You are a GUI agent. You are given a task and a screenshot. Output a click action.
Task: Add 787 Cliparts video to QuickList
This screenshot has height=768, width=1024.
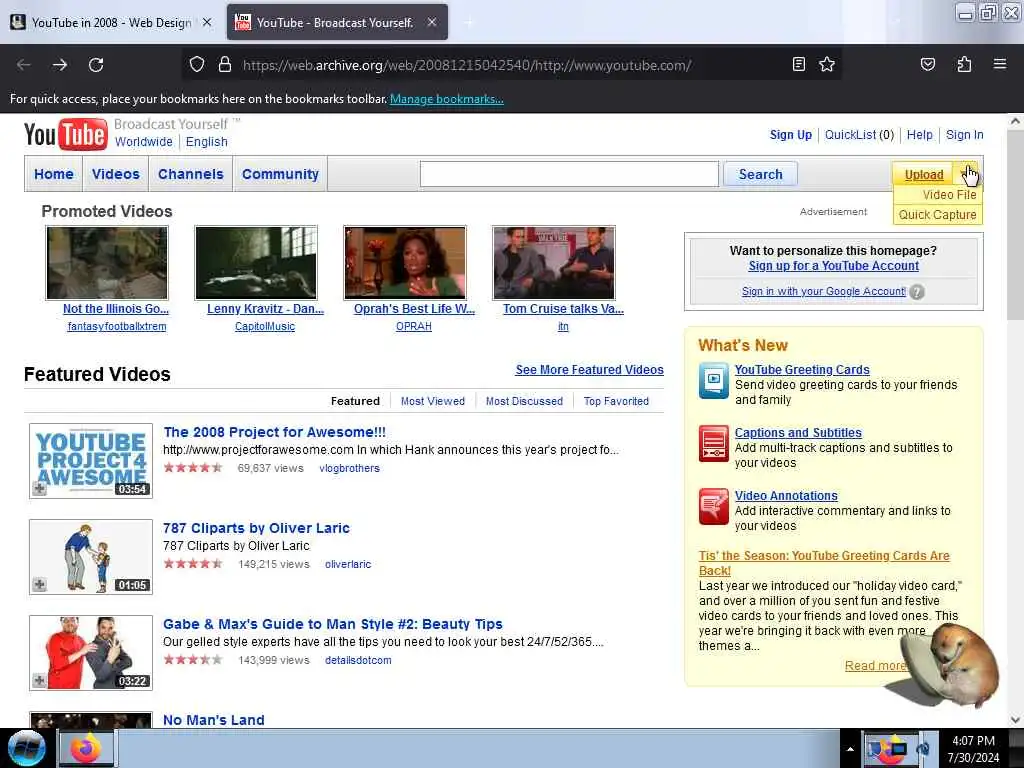tap(39, 584)
